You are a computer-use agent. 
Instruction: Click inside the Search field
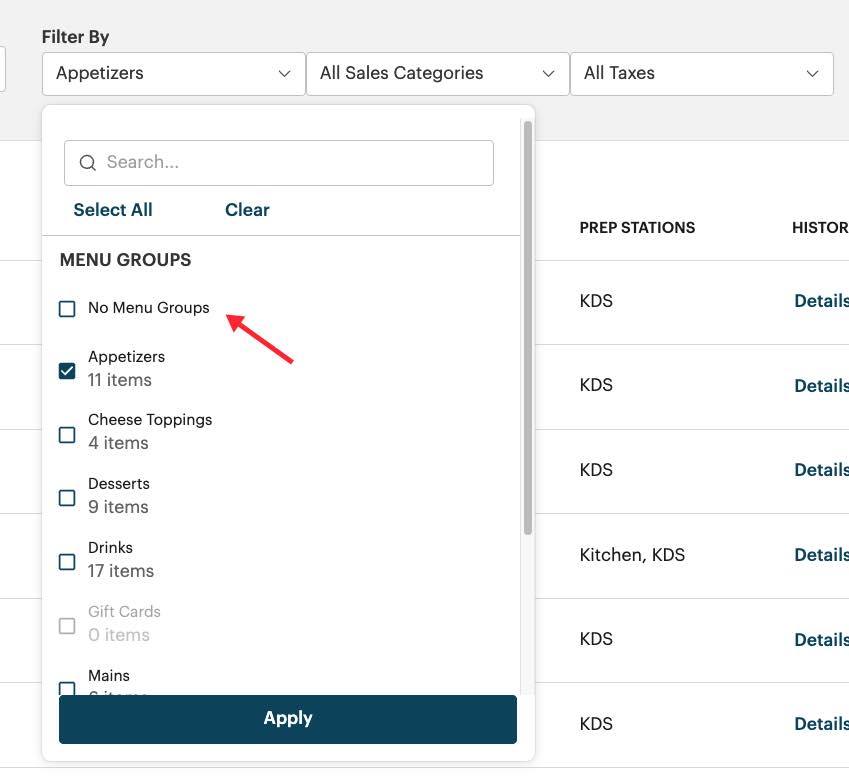click(278, 162)
